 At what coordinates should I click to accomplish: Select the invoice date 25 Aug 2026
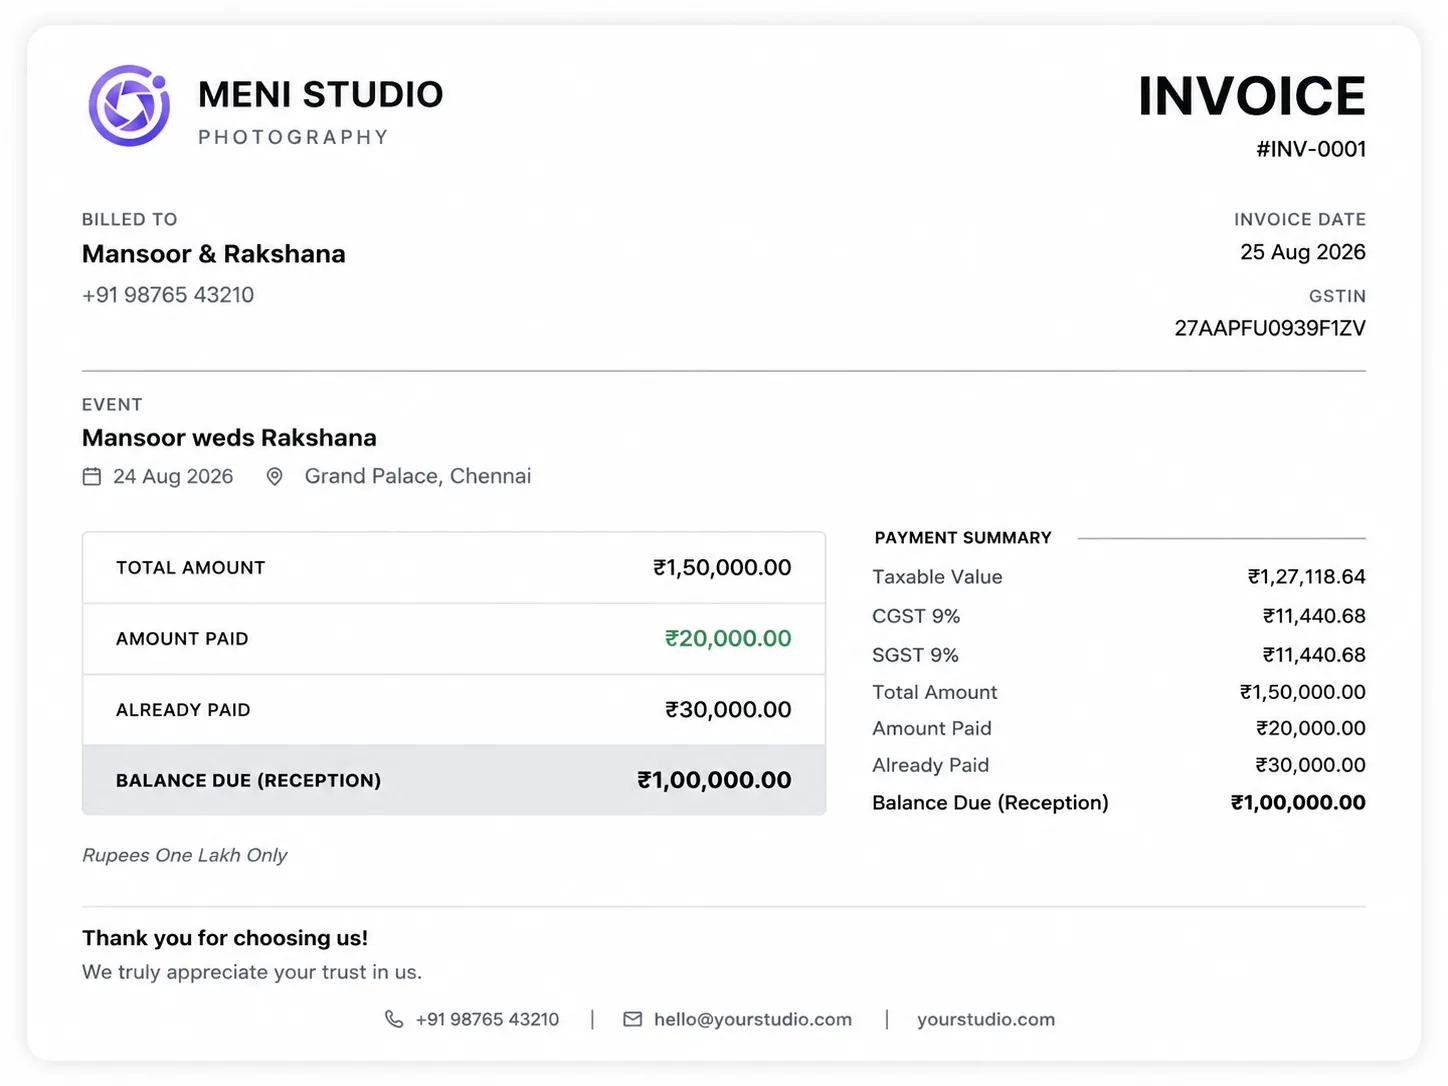coord(1303,252)
